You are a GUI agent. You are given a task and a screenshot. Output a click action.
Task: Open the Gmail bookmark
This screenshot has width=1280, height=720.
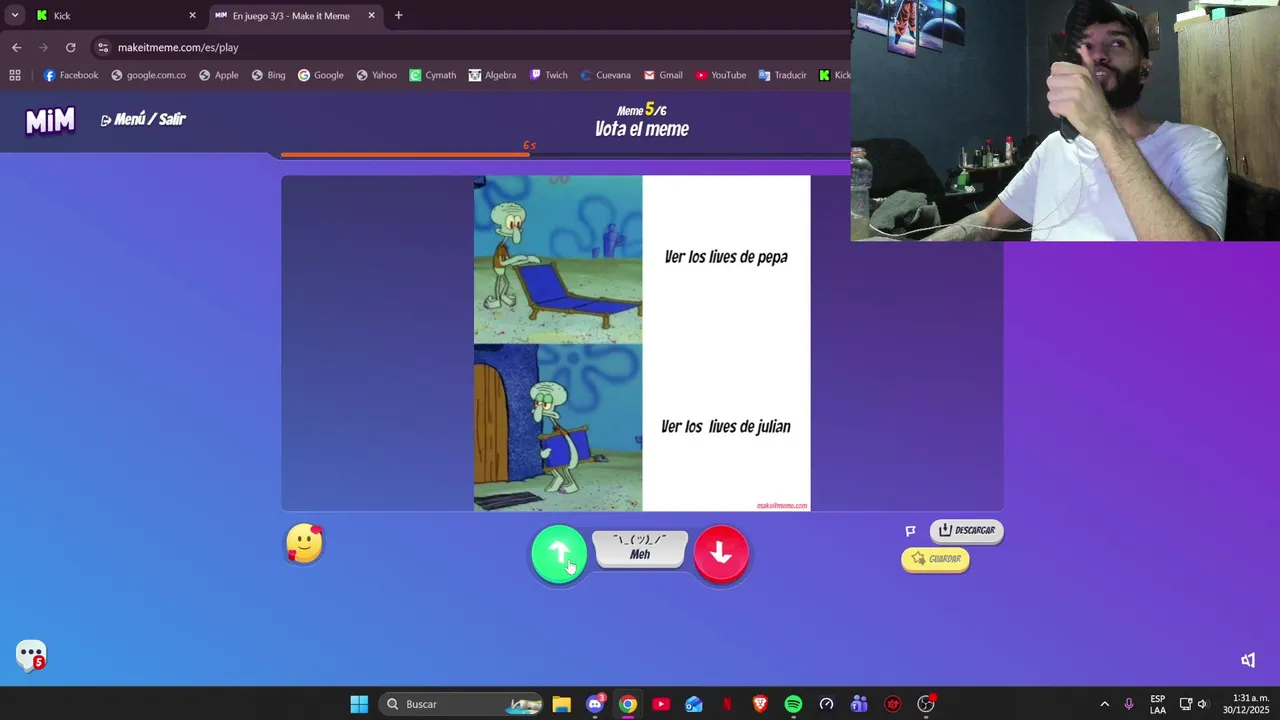click(x=663, y=75)
